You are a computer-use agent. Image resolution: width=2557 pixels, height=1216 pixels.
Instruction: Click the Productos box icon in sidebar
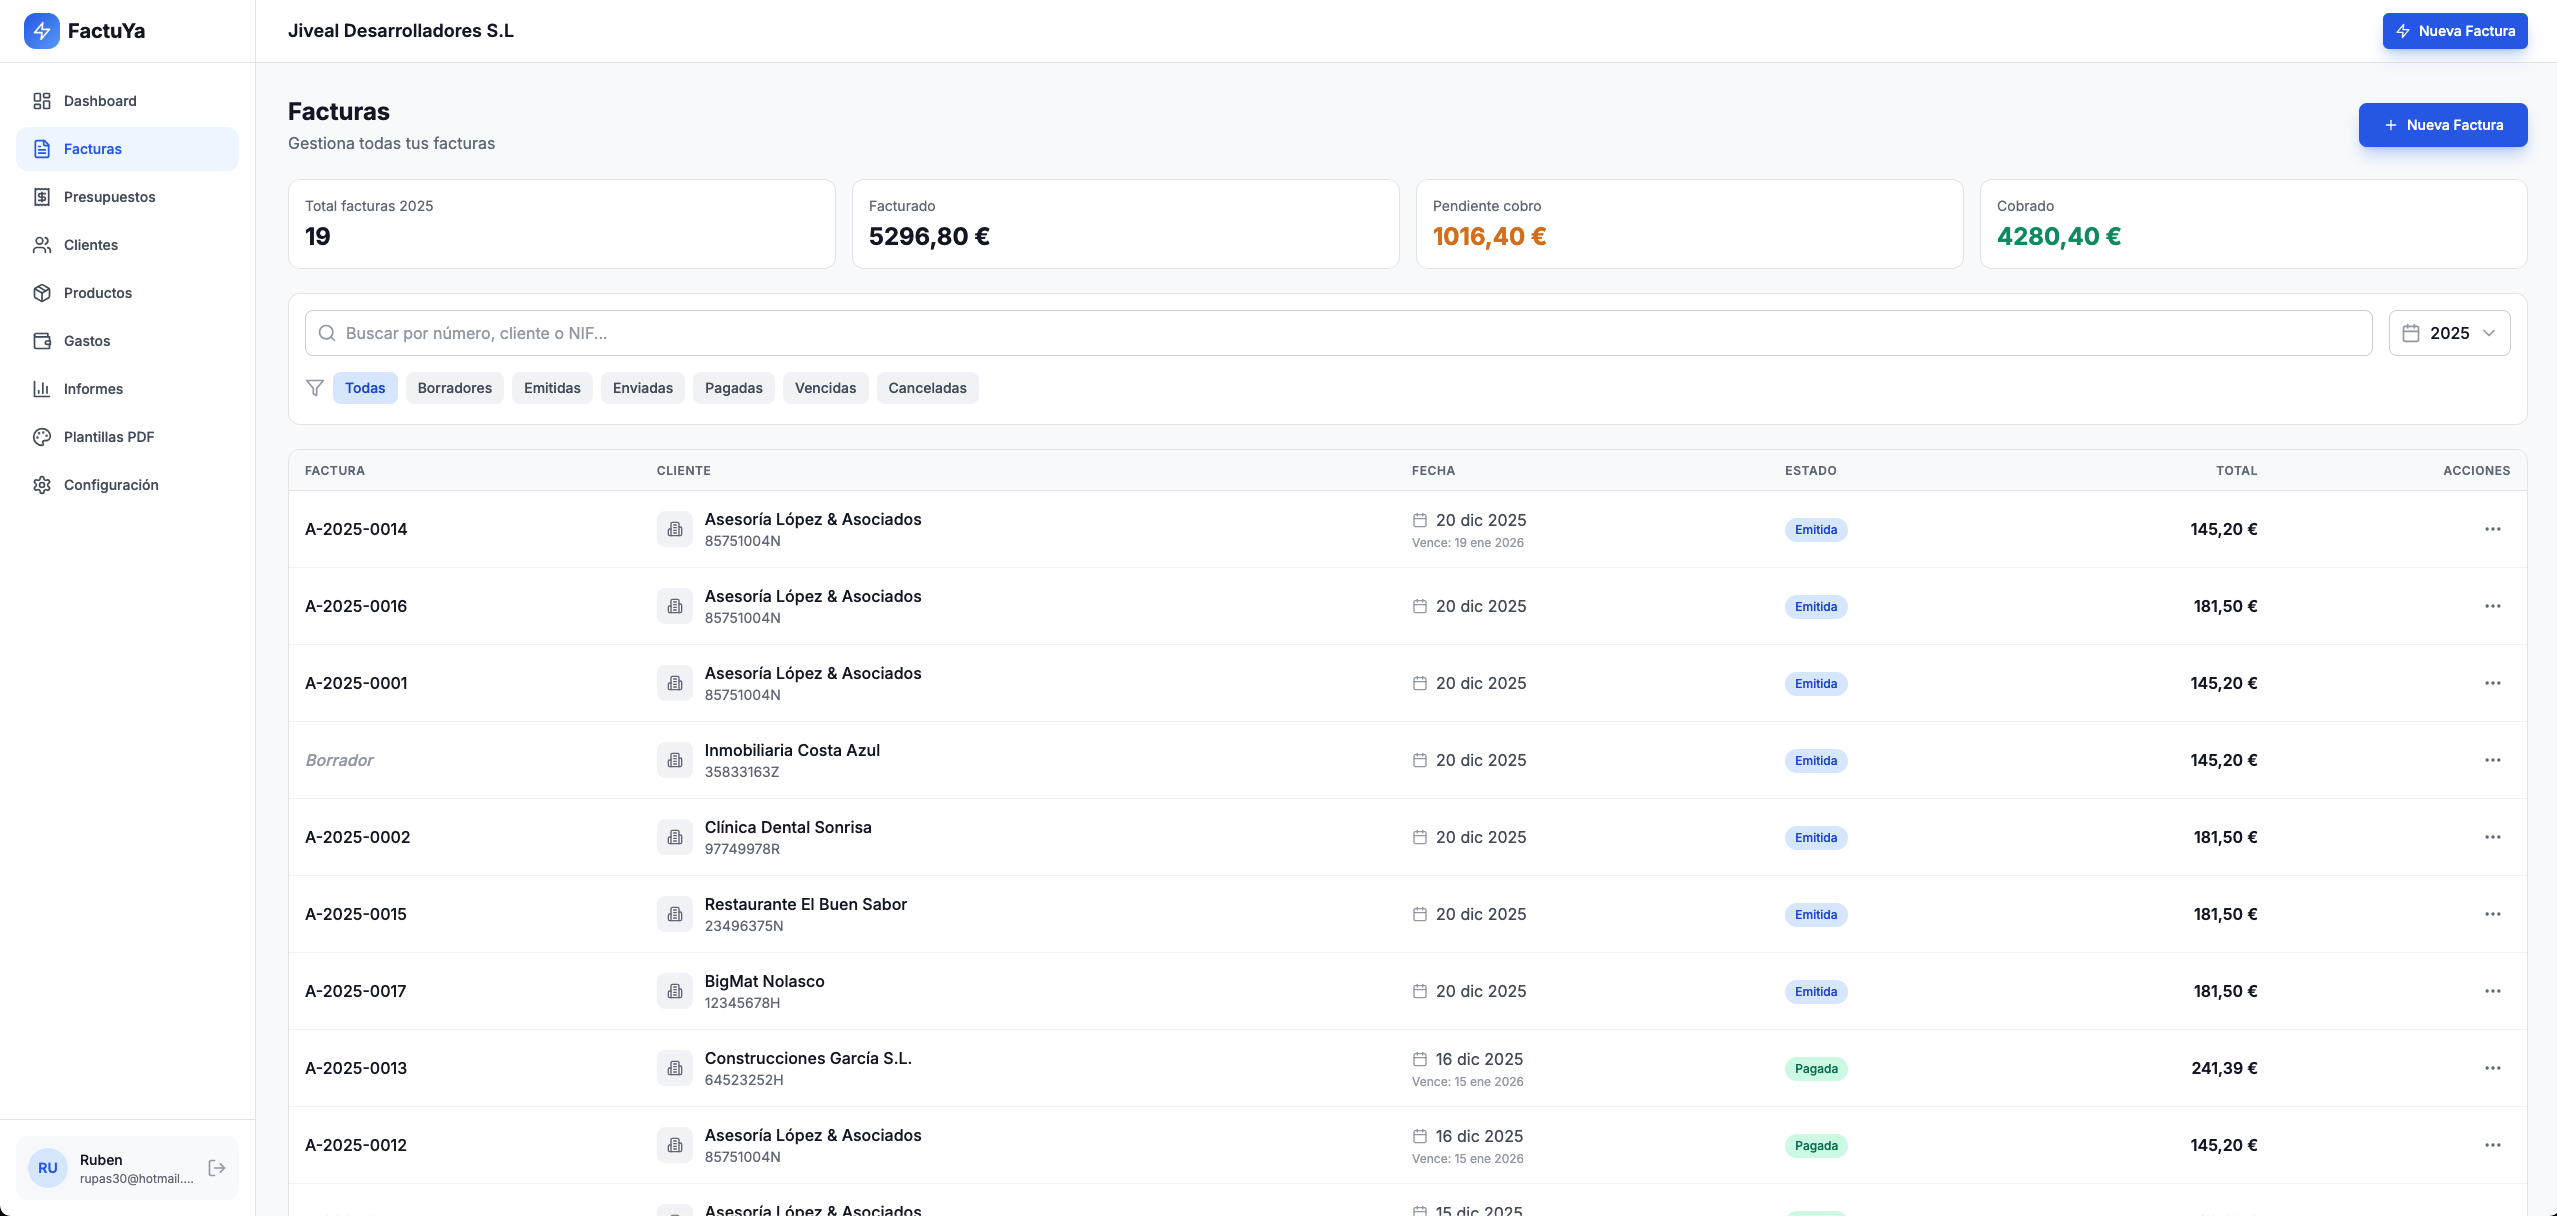[x=41, y=292]
